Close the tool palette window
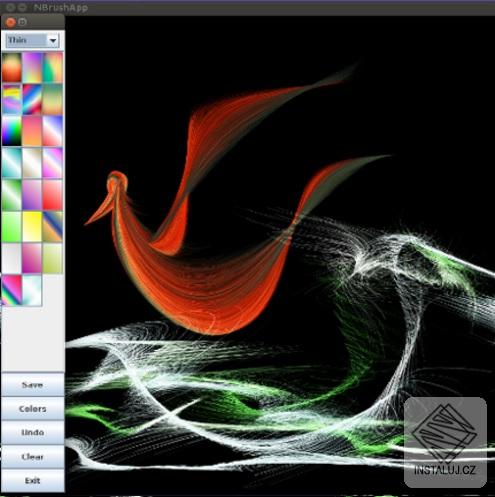The image size is (495, 497). (x=11, y=22)
